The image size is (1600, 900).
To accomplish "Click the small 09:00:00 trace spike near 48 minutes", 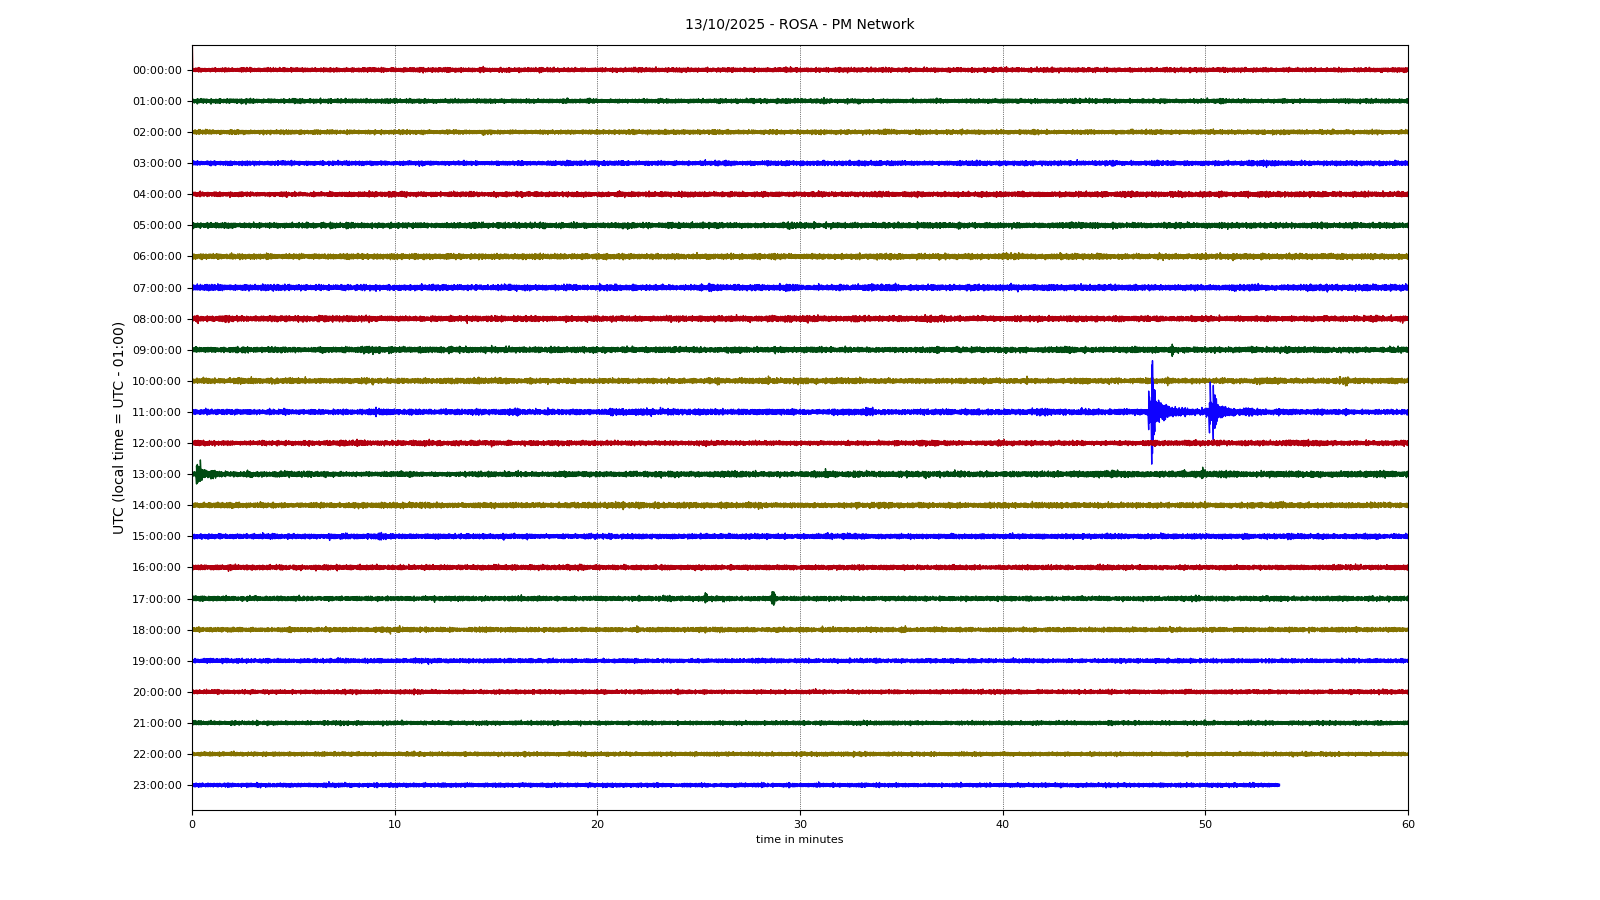I will [1172, 350].
